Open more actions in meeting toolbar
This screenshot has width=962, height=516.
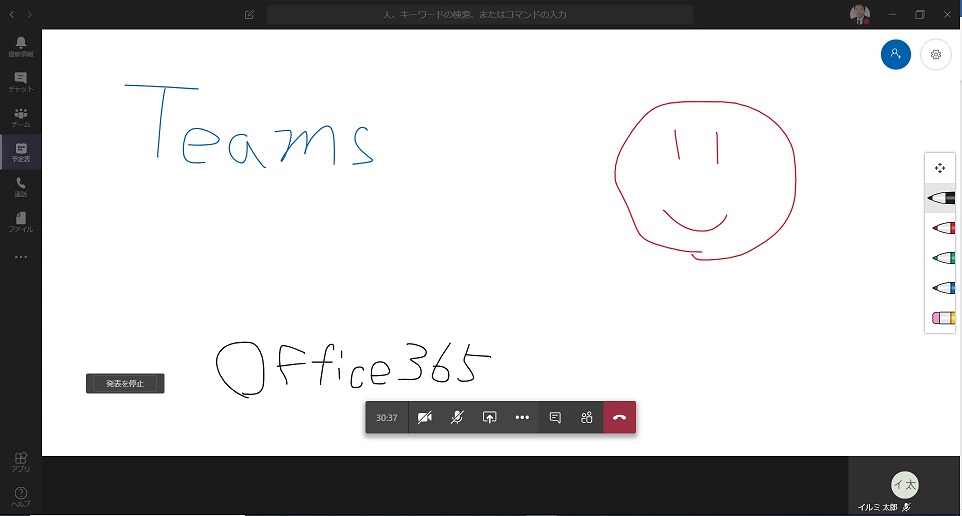(x=522, y=417)
